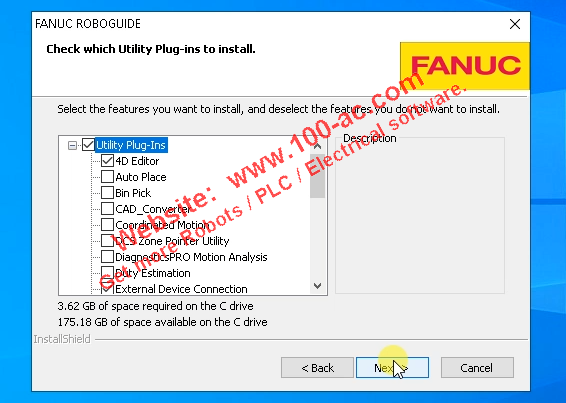Click the feature list scroll down arrow
The height and width of the screenshot is (403, 566).
(x=317, y=286)
